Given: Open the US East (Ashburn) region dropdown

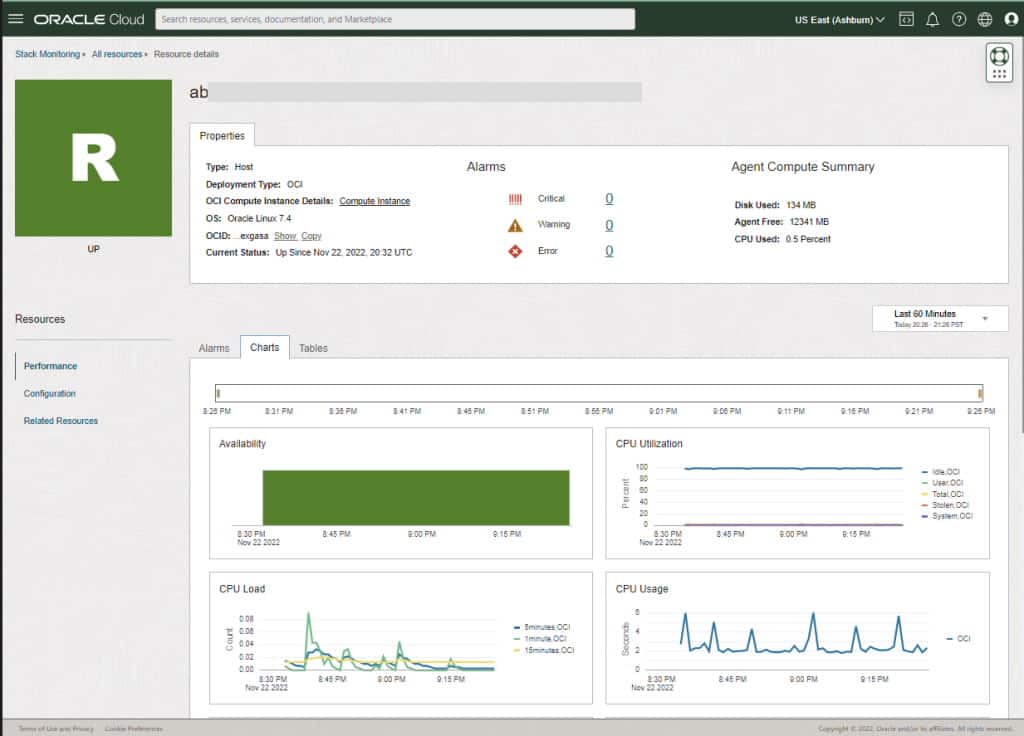Looking at the screenshot, I should pos(837,18).
